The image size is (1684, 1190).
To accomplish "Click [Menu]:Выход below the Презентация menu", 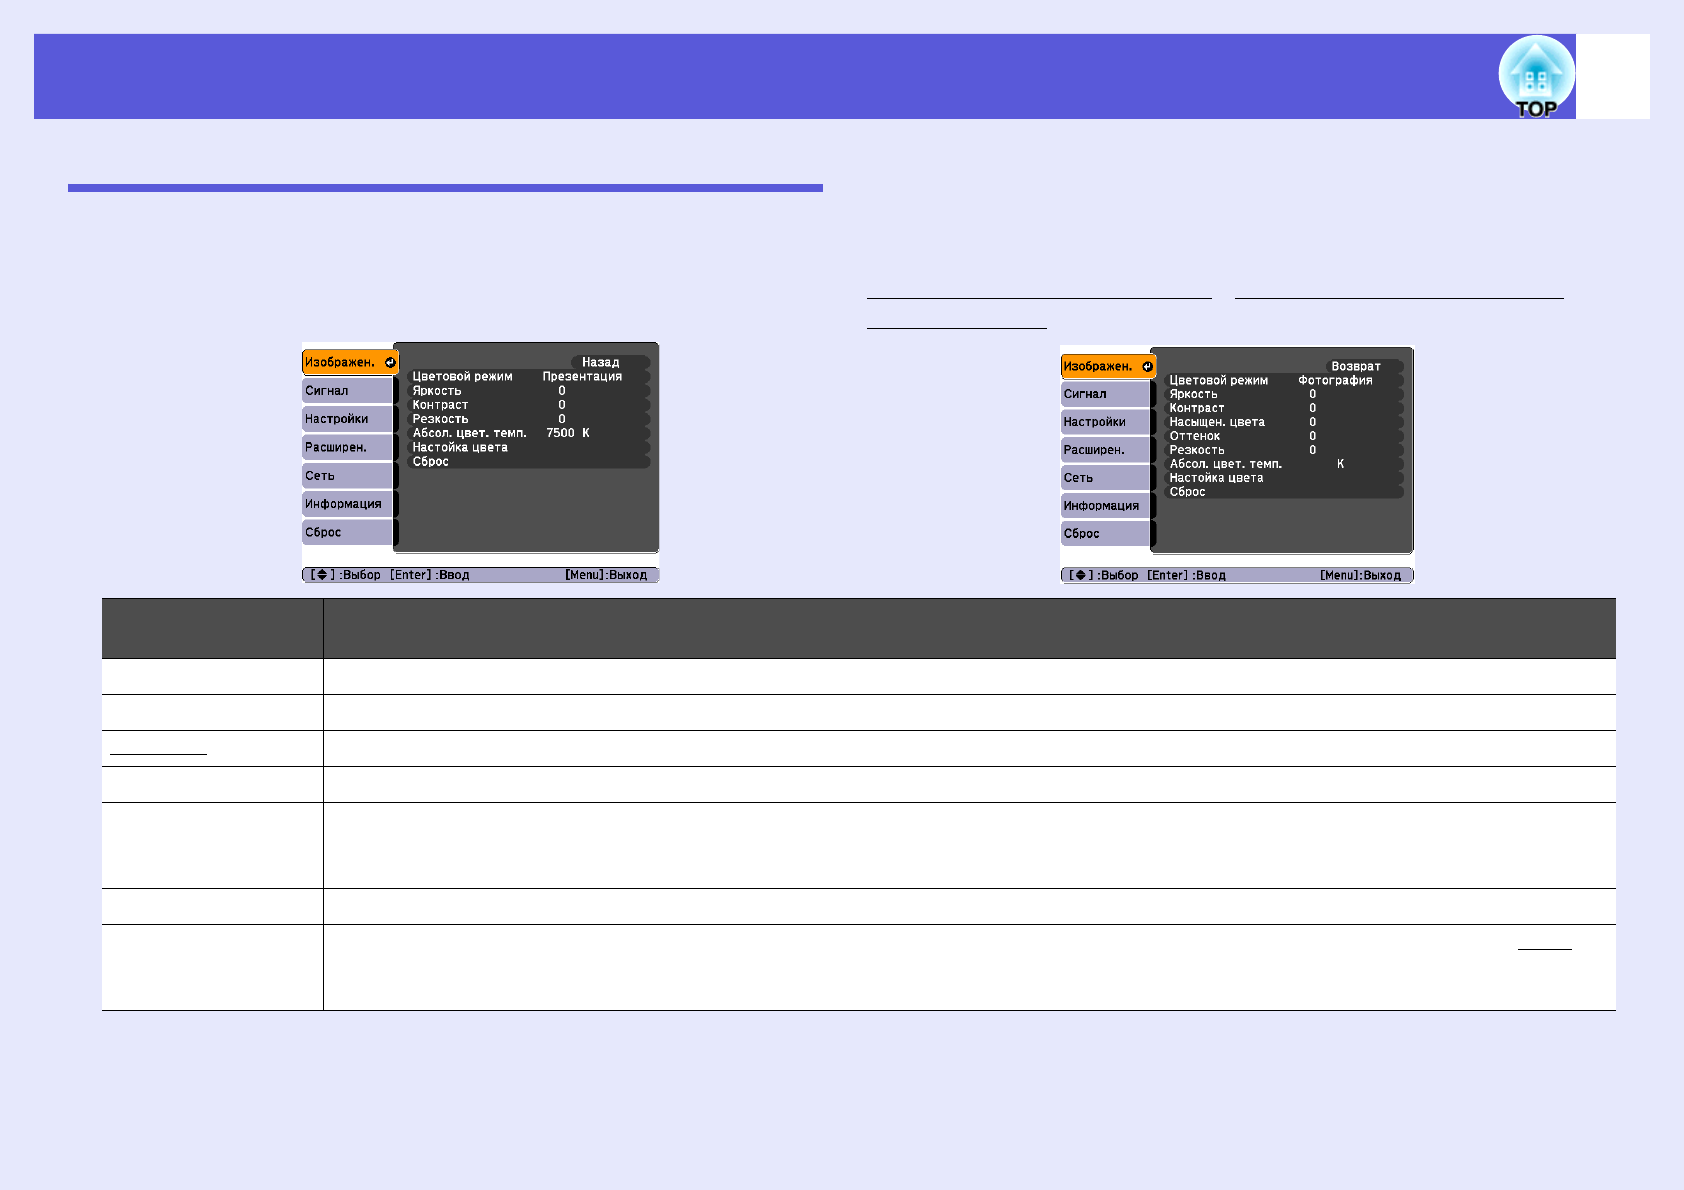I will point(606,575).
